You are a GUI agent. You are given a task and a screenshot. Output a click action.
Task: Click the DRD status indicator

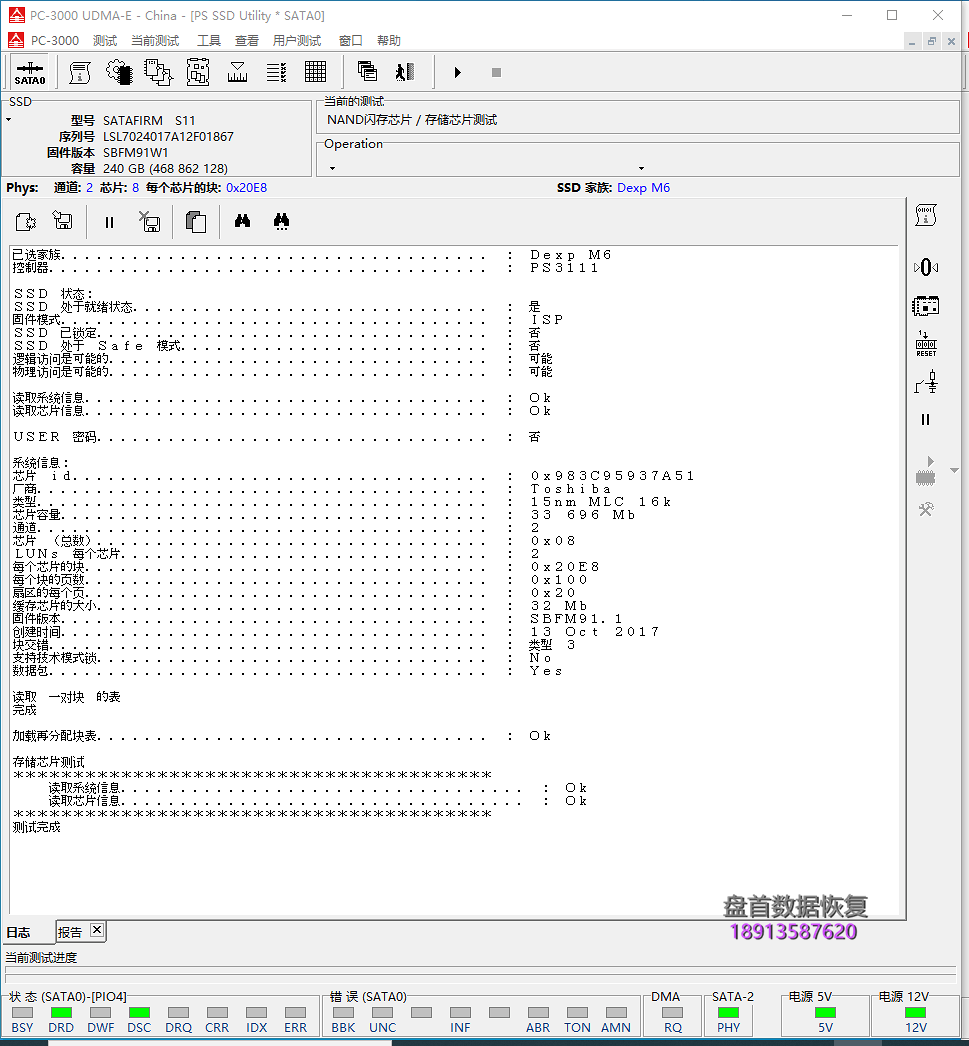(x=61, y=1013)
